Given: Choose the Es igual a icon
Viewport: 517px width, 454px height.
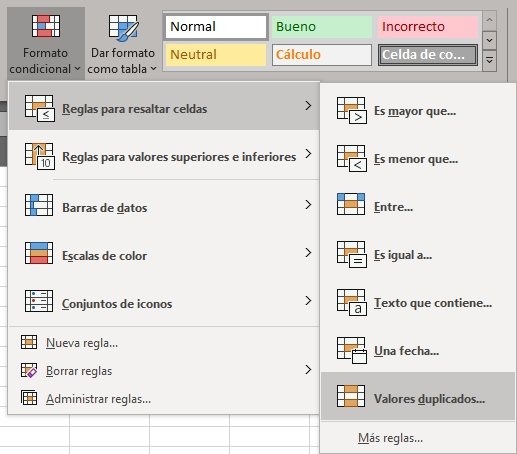Looking at the screenshot, I should [352, 255].
